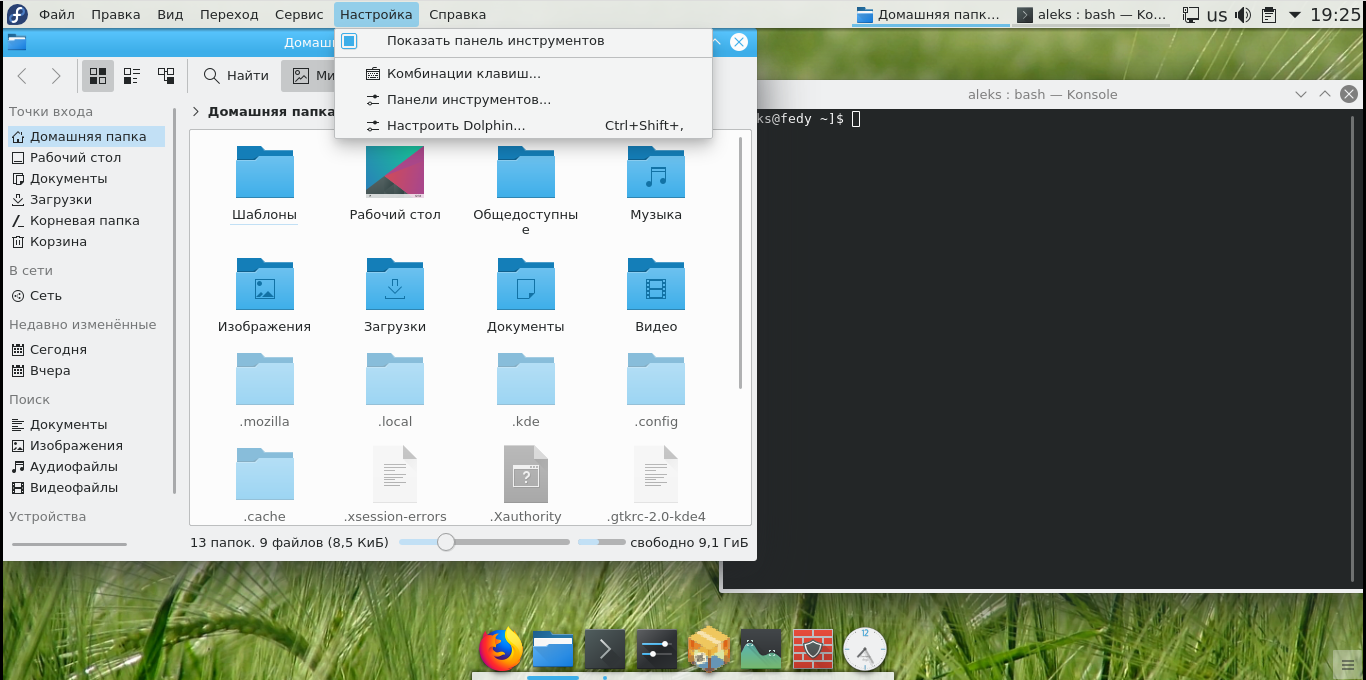1366x680 pixels.
Task: Switch Dolphin to detailed list view
Action: point(131,75)
